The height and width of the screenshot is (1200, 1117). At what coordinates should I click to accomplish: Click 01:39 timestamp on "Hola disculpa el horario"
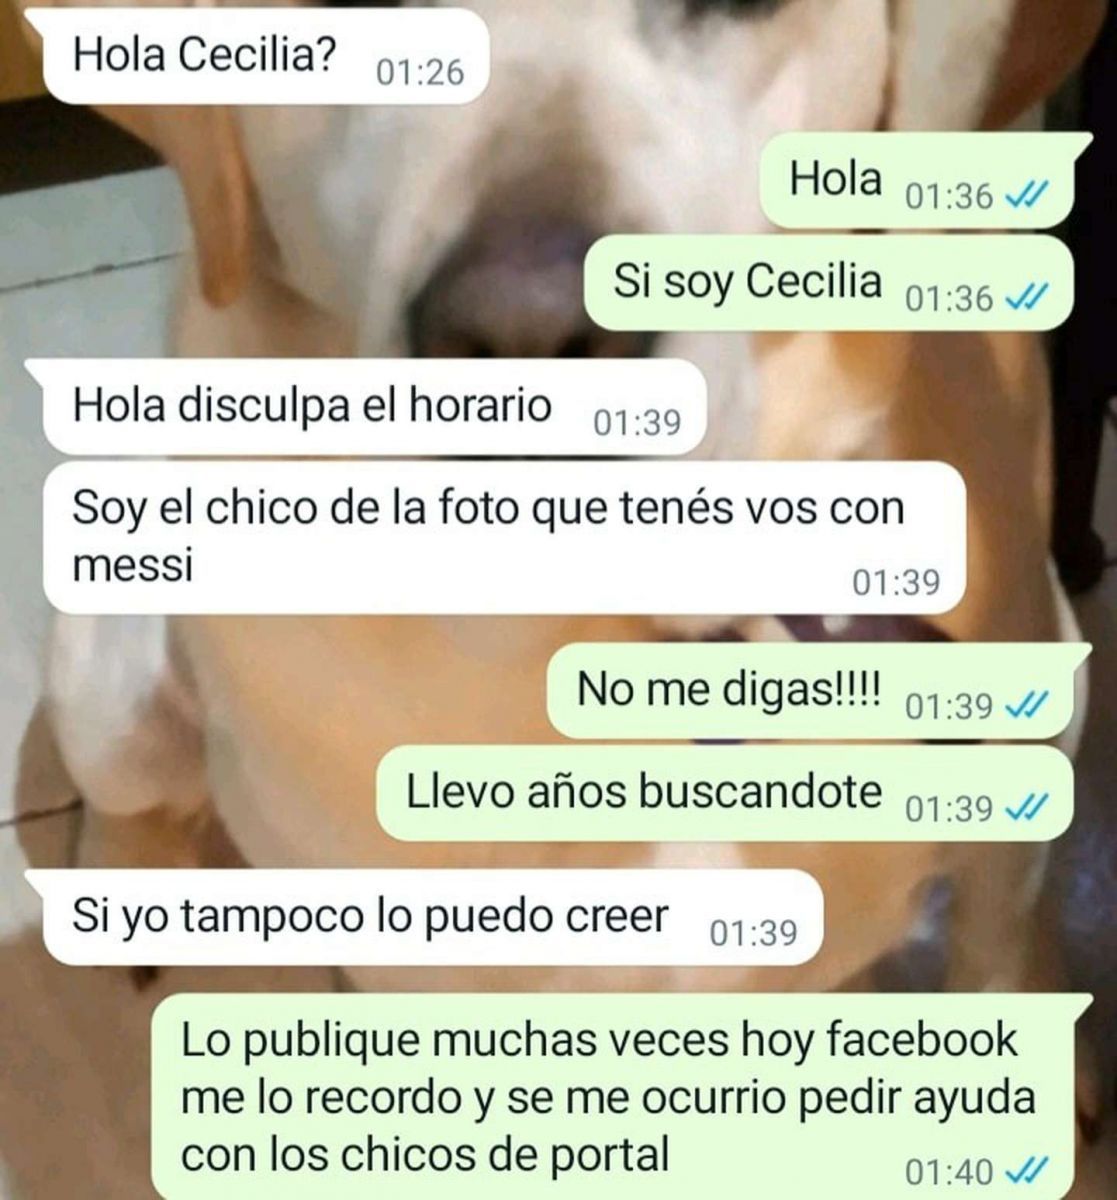[x=637, y=424]
